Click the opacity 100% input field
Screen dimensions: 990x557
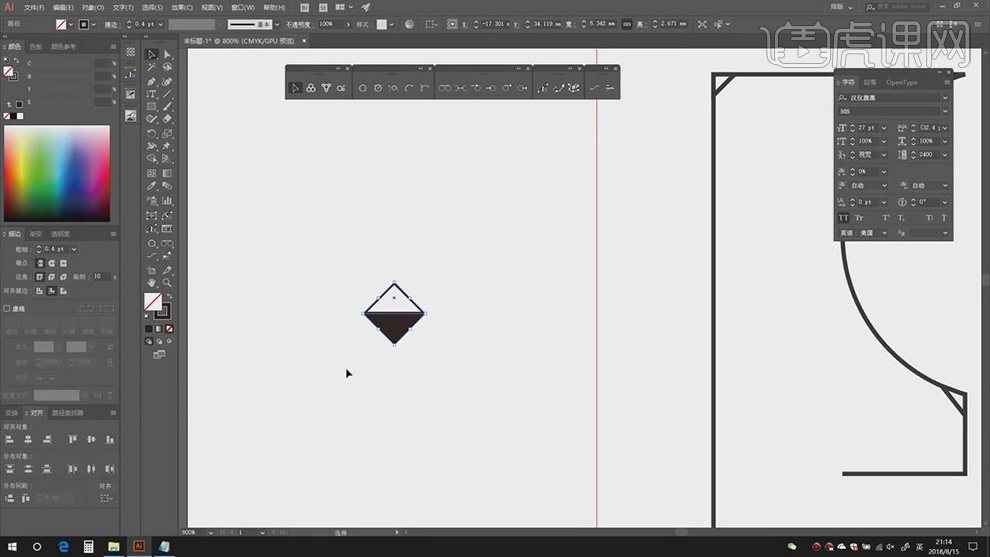[x=328, y=24]
